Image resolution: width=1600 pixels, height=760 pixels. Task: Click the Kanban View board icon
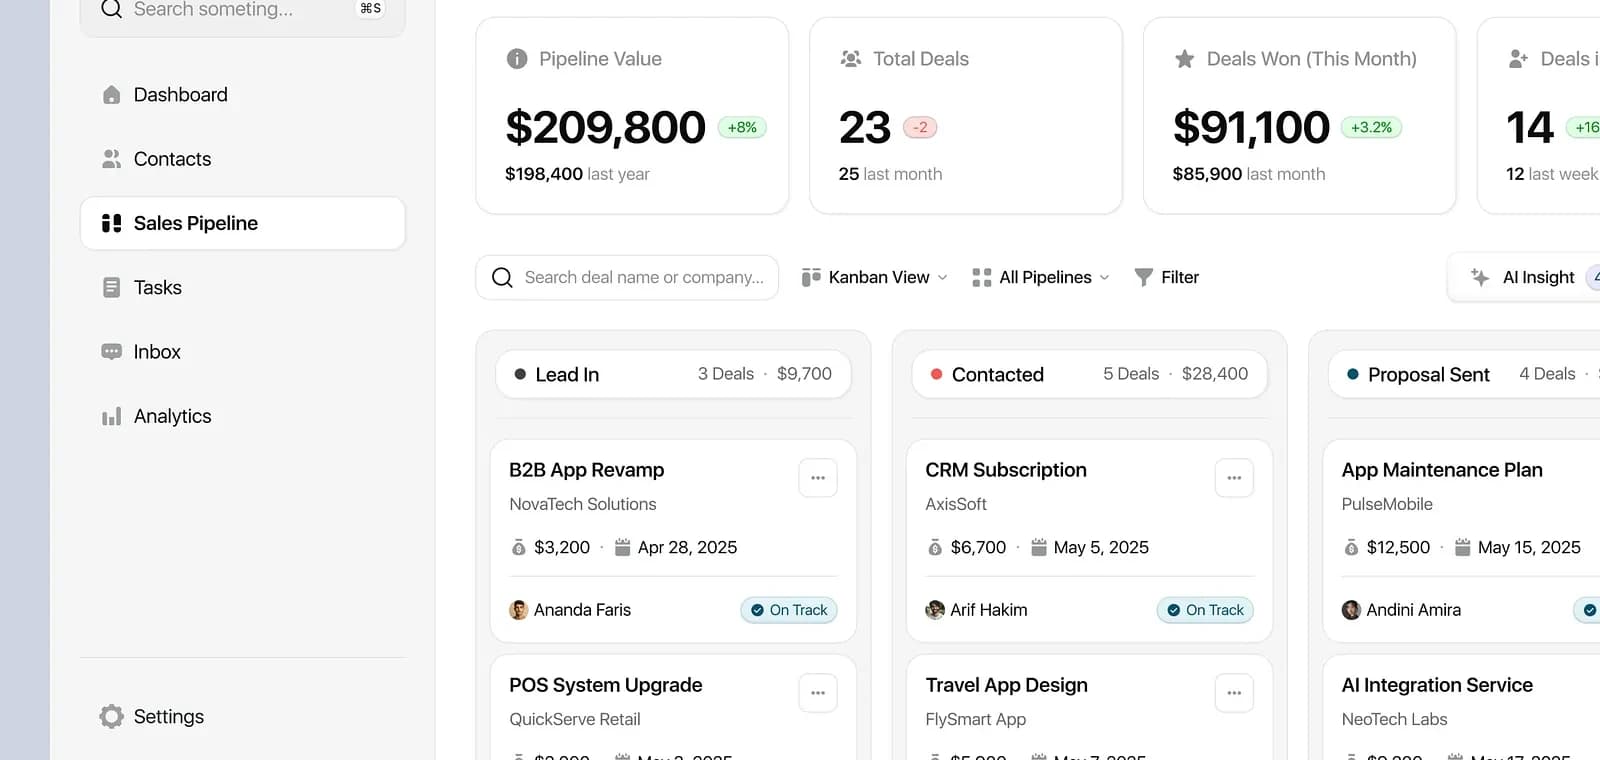[811, 278]
